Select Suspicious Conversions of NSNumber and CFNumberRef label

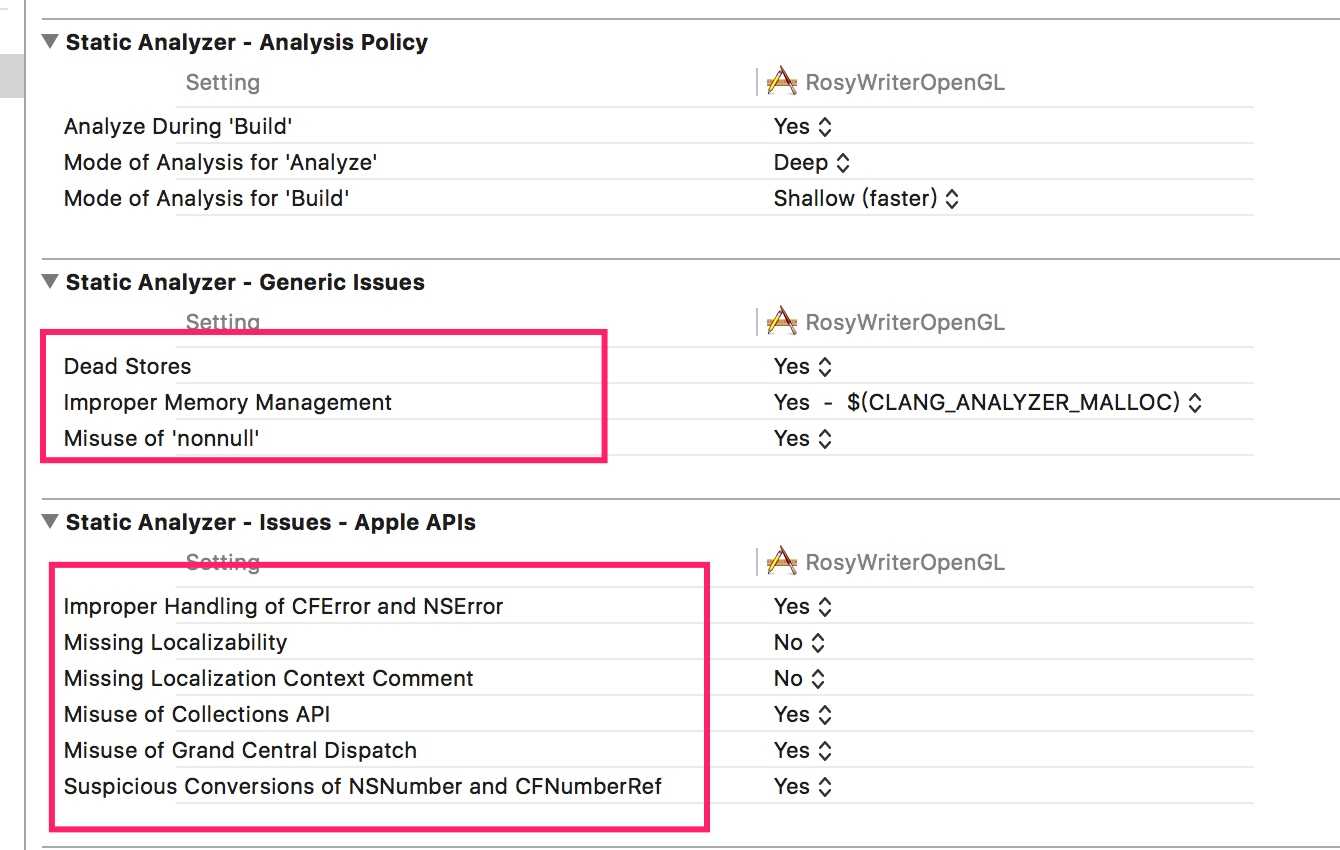point(363,786)
